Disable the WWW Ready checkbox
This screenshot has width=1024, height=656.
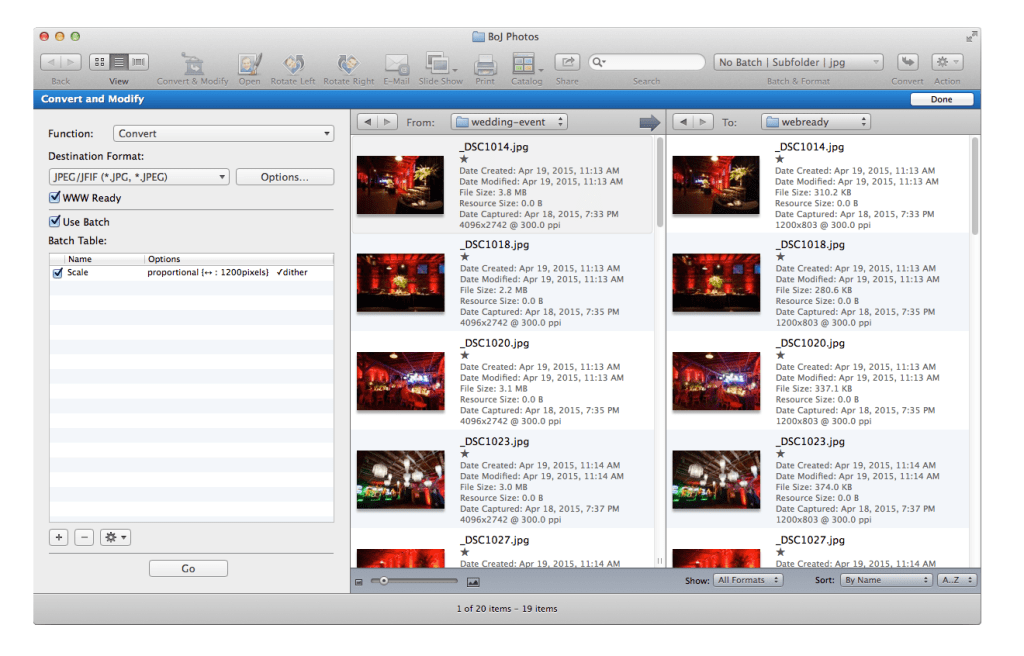tap(55, 198)
